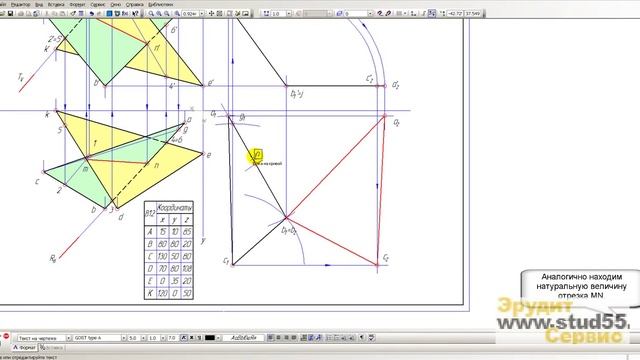Align text to the left
Screen dimensions: 640x360
pos(271,338)
